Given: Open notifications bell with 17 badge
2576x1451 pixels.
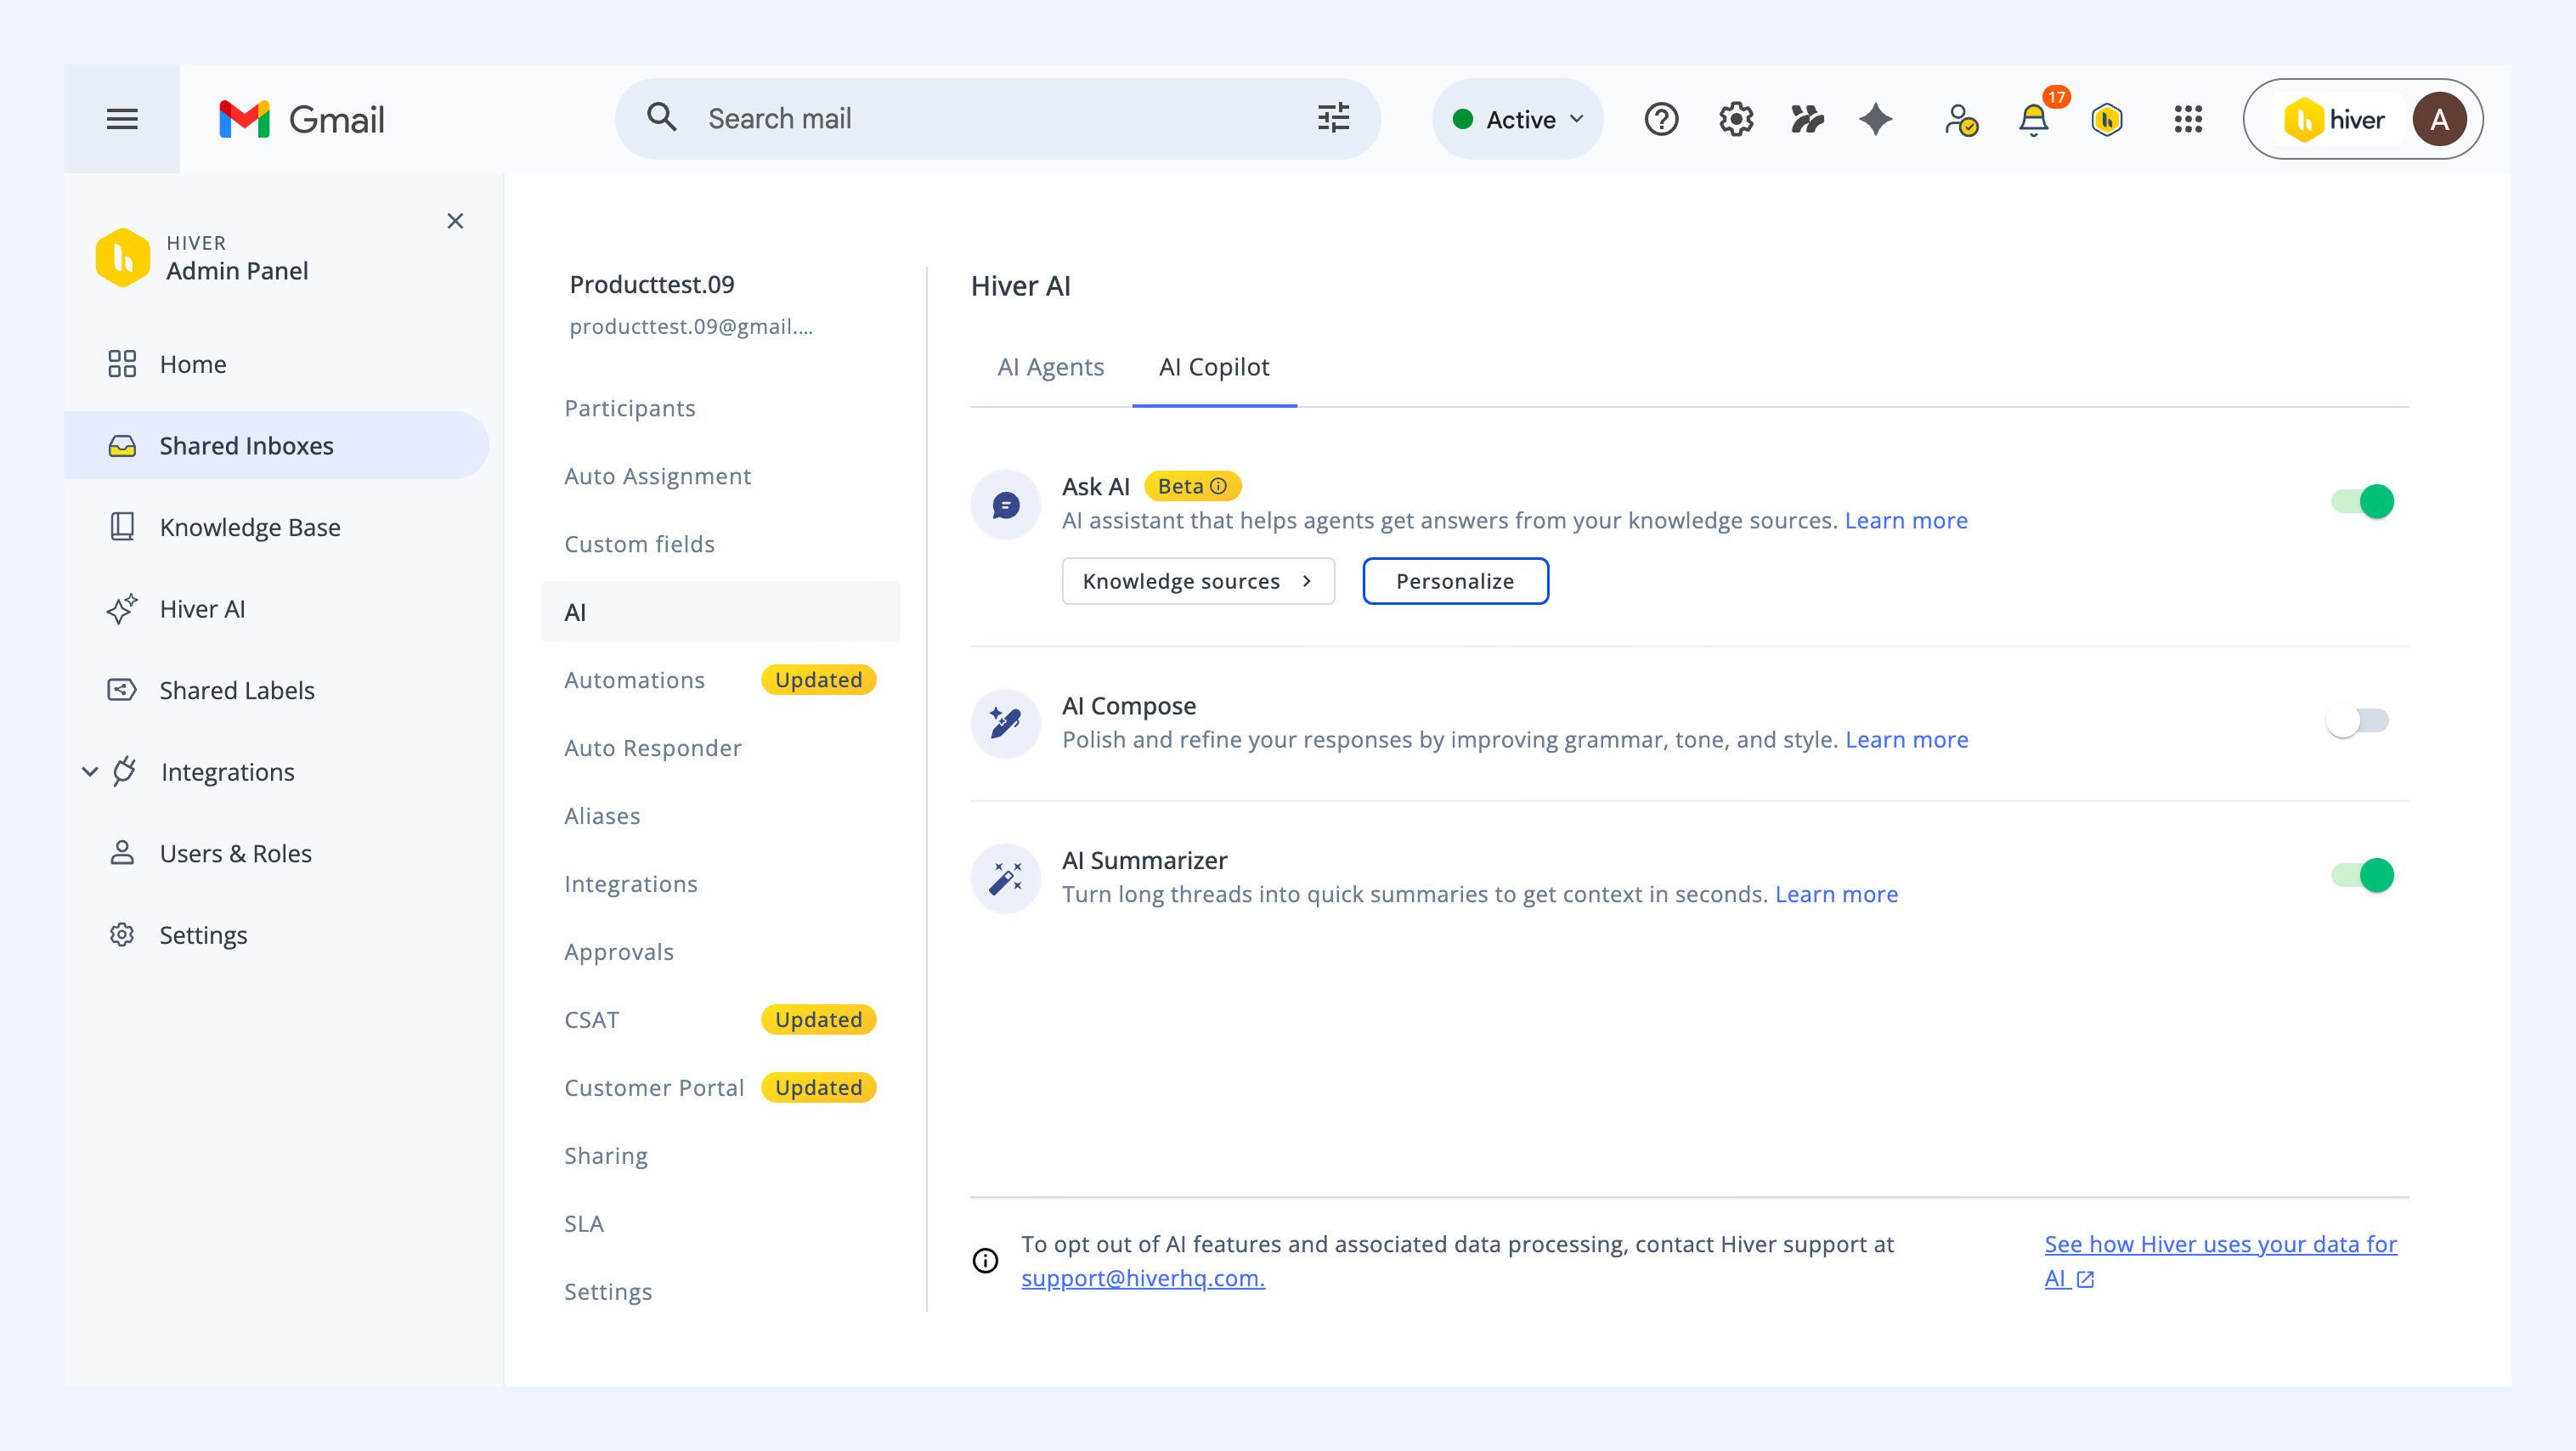Looking at the screenshot, I should tap(2033, 119).
